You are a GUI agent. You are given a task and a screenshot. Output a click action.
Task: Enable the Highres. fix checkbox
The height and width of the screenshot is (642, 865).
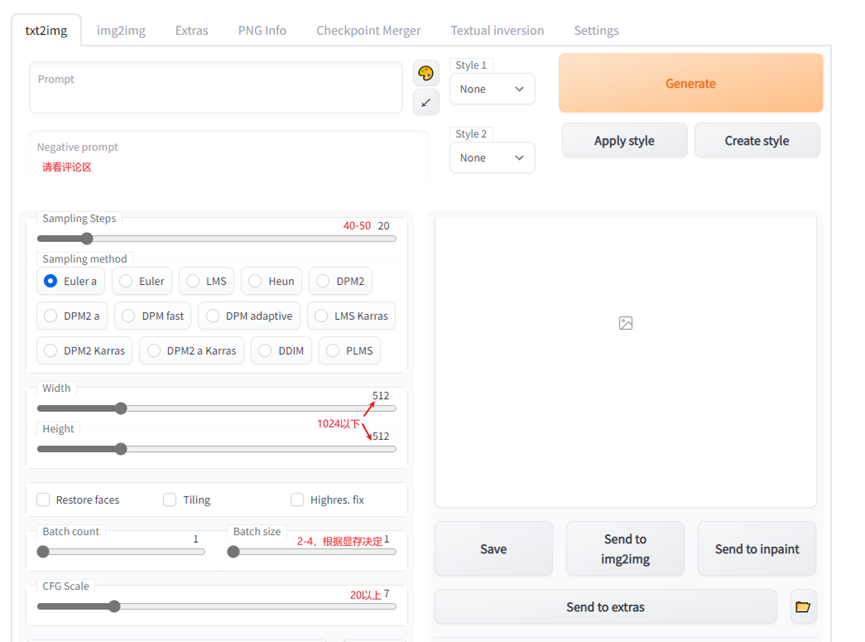click(297, 500)
